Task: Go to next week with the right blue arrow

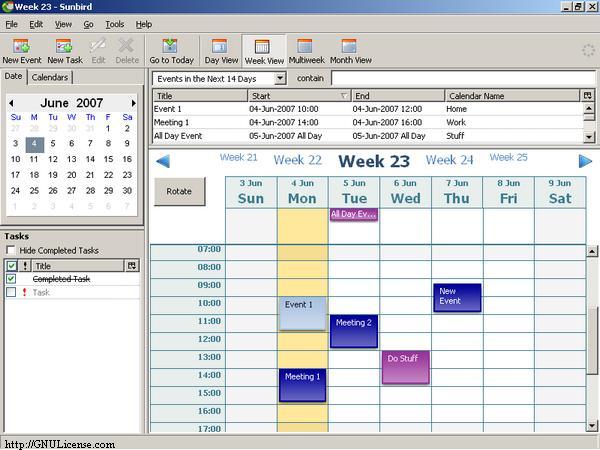Action: pyautogui.click(x=585, y=161)
